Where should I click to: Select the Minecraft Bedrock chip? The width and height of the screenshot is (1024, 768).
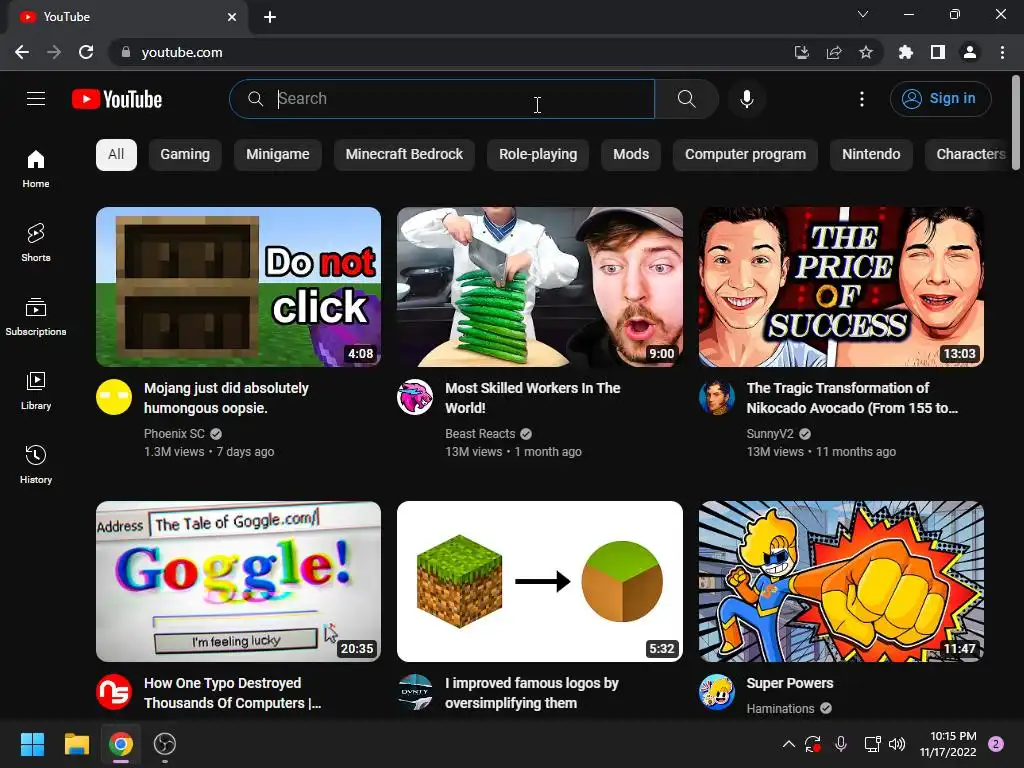click(x=404, y=155)
